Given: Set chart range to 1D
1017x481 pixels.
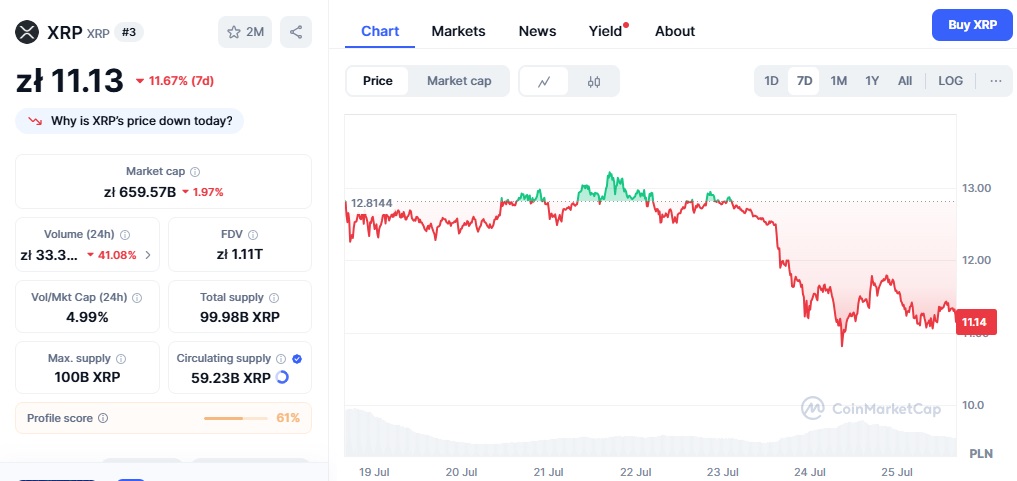Looking at the screenshot, I should [771, 81].
